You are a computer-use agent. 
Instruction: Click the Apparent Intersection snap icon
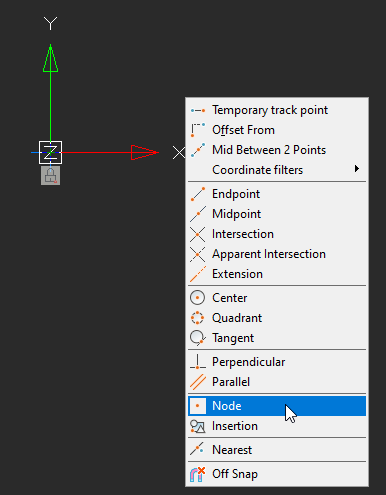click(198, 254)
